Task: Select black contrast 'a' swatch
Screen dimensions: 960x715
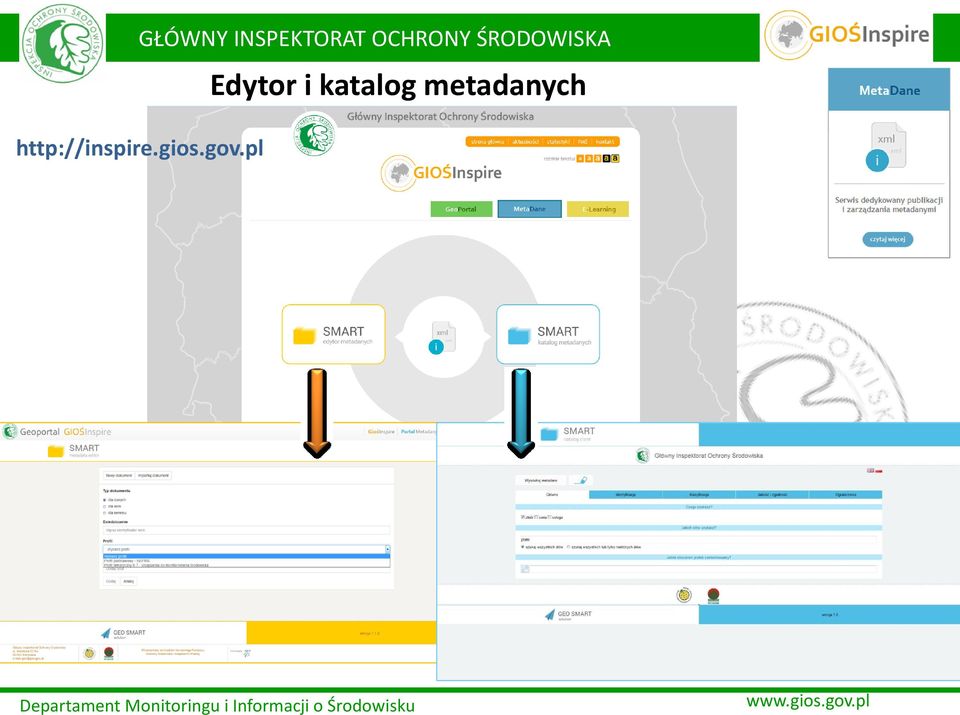Action: tap(606, 159)
